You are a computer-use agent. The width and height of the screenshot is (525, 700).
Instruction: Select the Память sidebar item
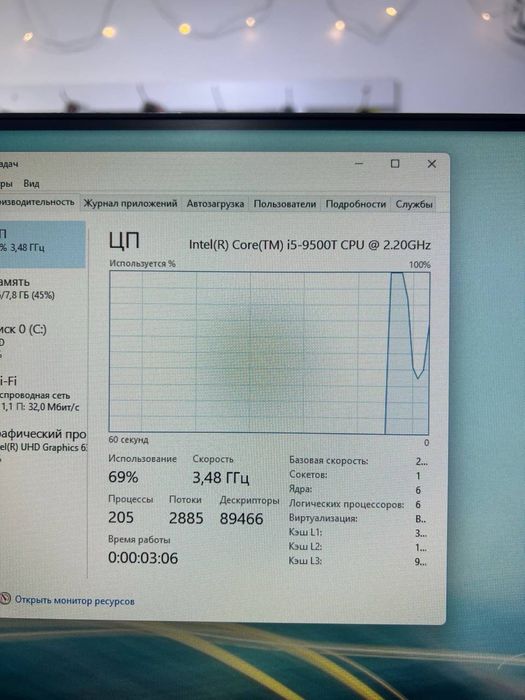tap(42, 288)
